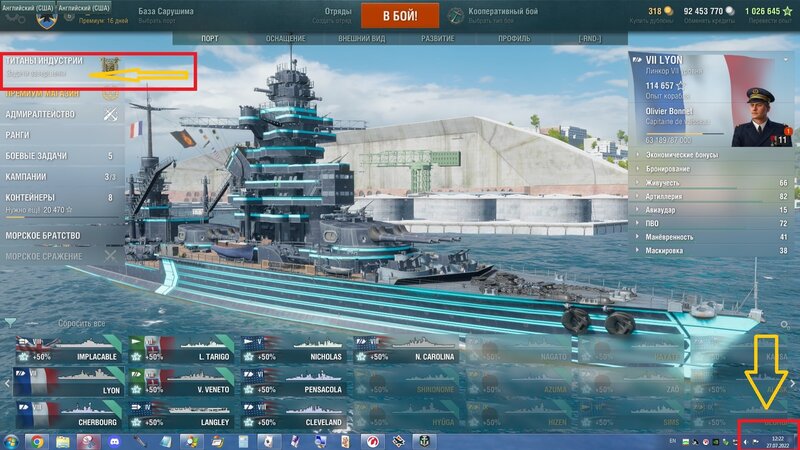The height and width of the screenshot is (450, 800).
Task: Open Windows Explorer folder in taskbar
Action: click(63, 442)
